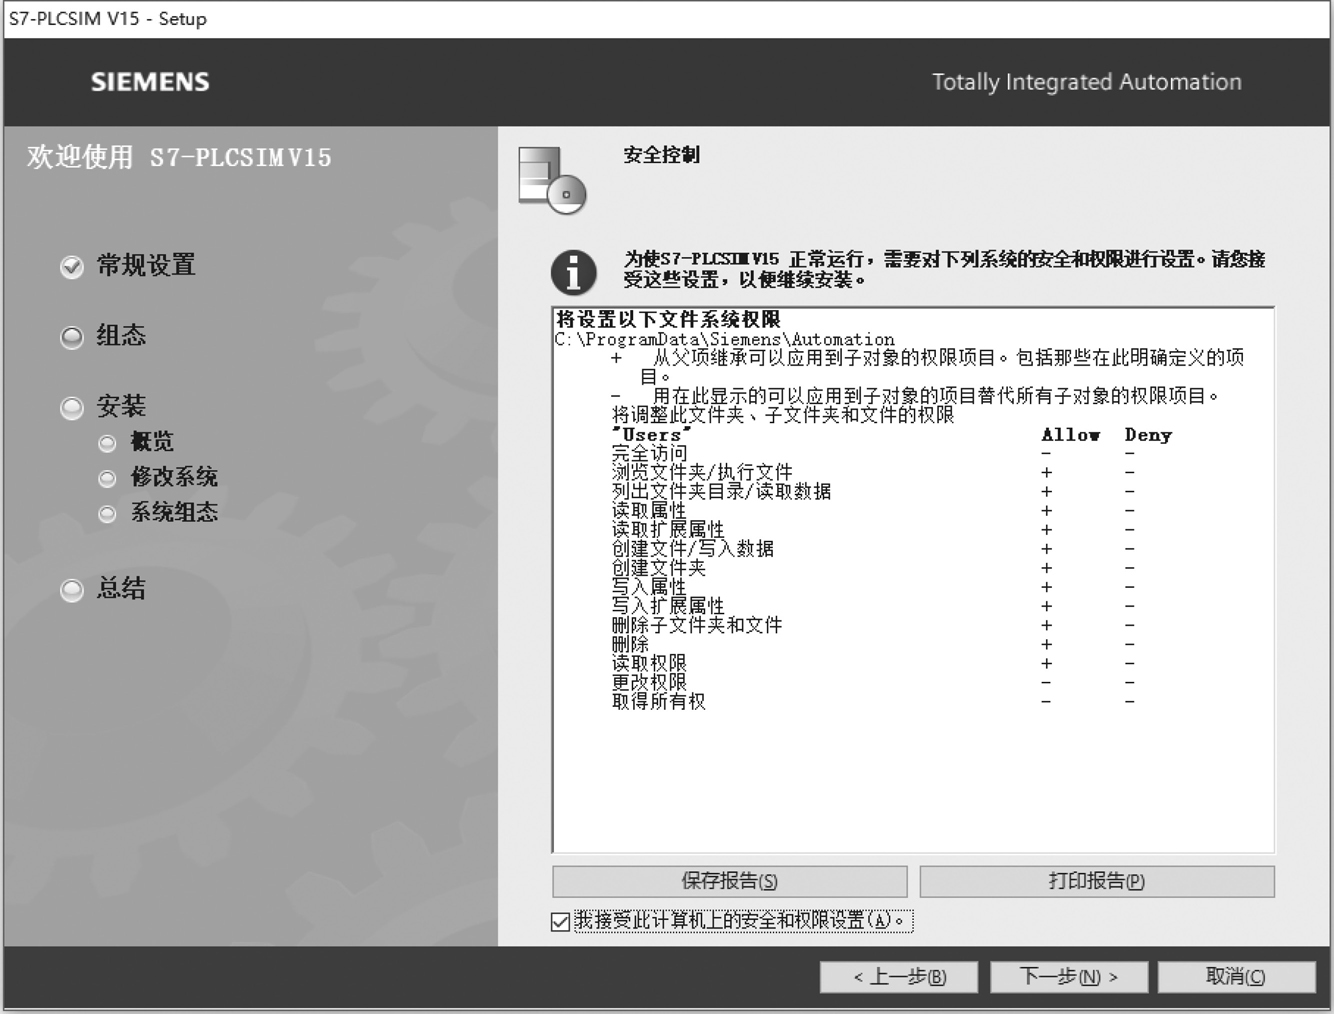The image size is (1334, 1014).
Task: Click the information 'i' icon
Action: tap(573, 271)
